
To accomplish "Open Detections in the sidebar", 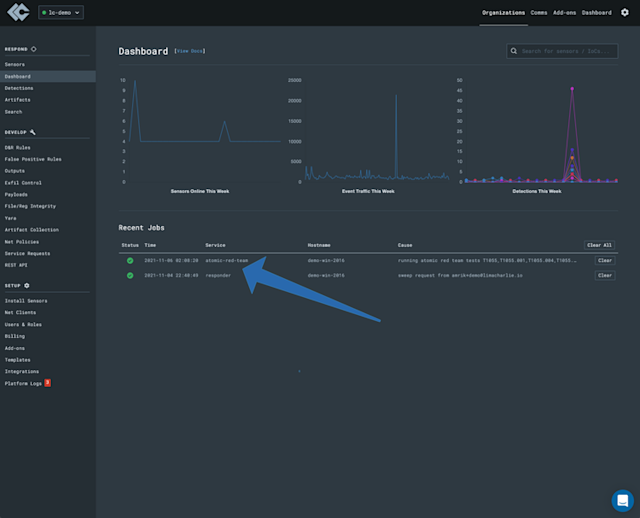I will tap(19, 88).
